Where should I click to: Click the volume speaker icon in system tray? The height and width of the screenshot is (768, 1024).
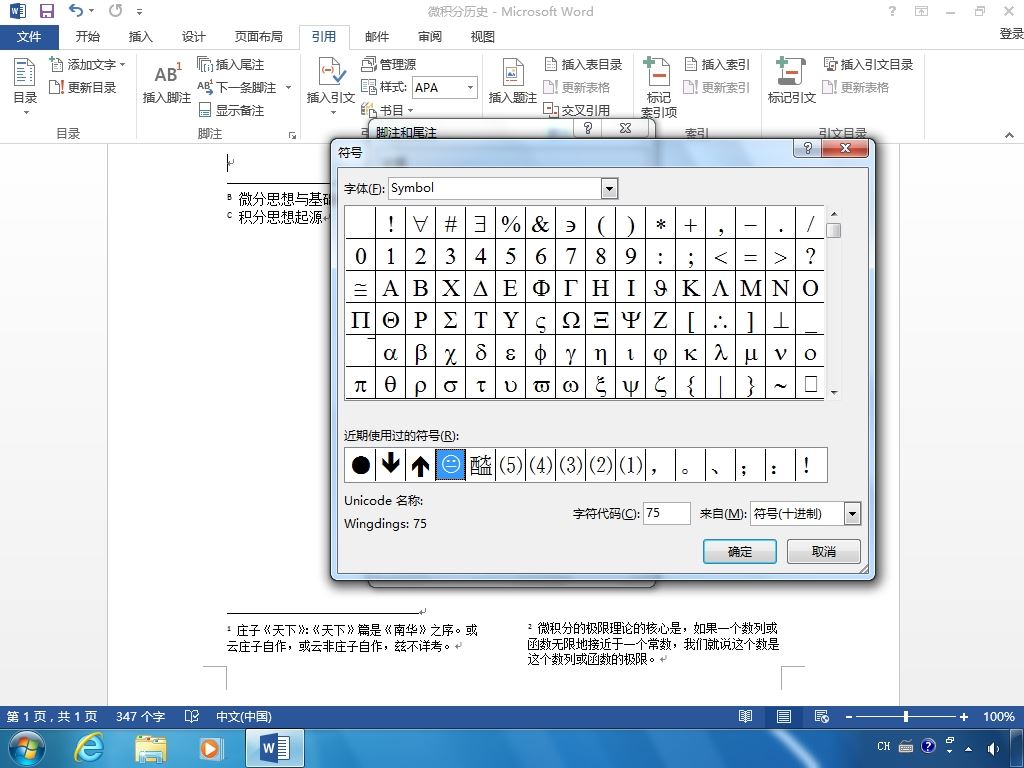pos(993,748)
